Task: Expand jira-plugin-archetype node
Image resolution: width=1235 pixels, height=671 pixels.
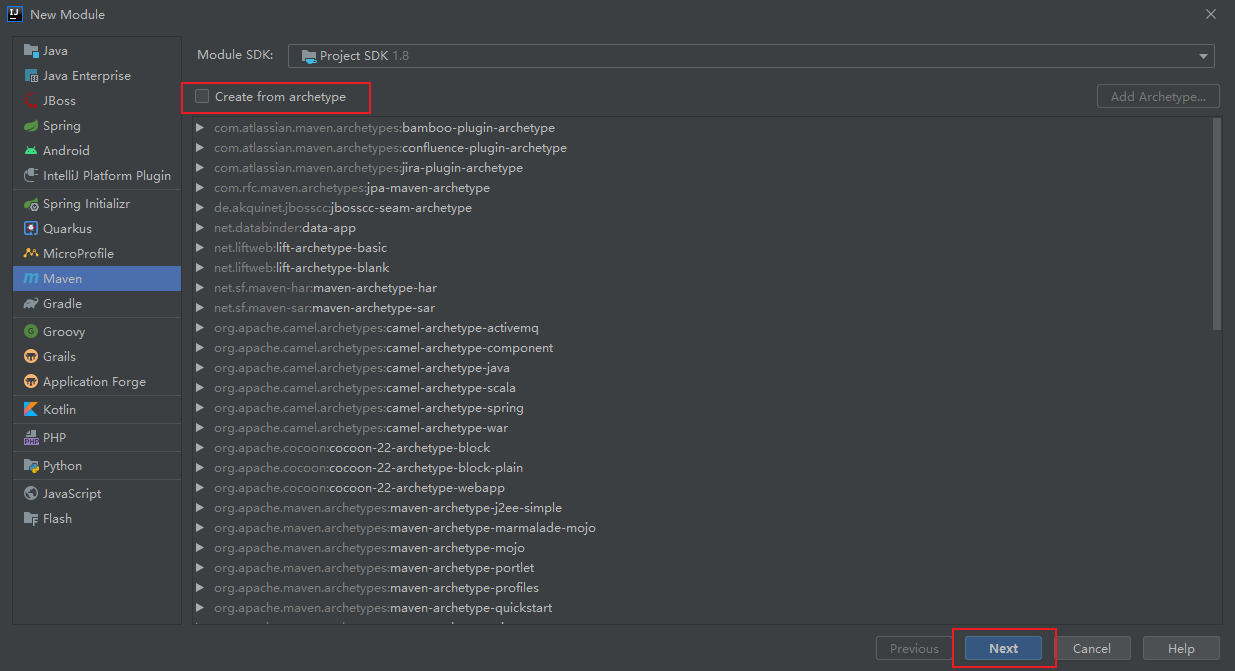Action: (201, 168)
